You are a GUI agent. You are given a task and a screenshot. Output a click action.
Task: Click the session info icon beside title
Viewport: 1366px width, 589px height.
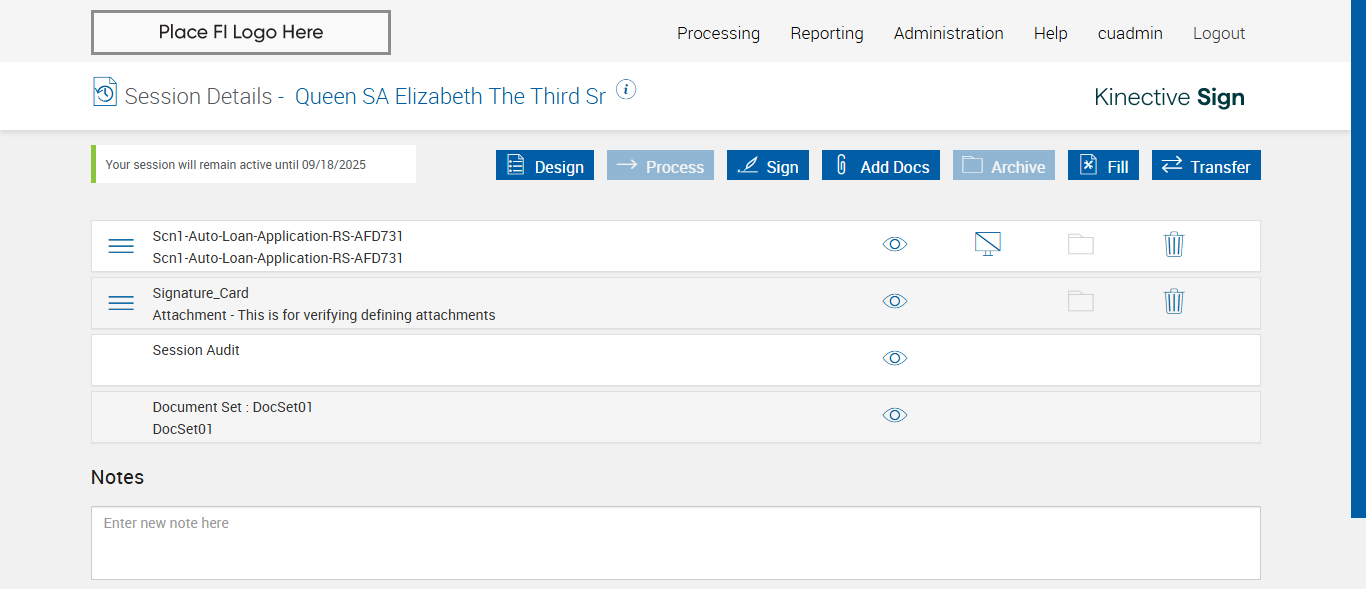point(626,90)
